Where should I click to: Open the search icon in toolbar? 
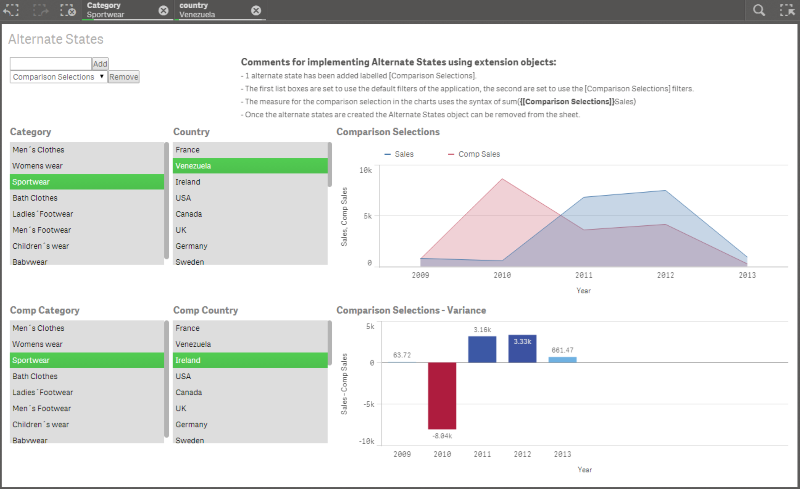pyautogui.click(x=760, y=10)
